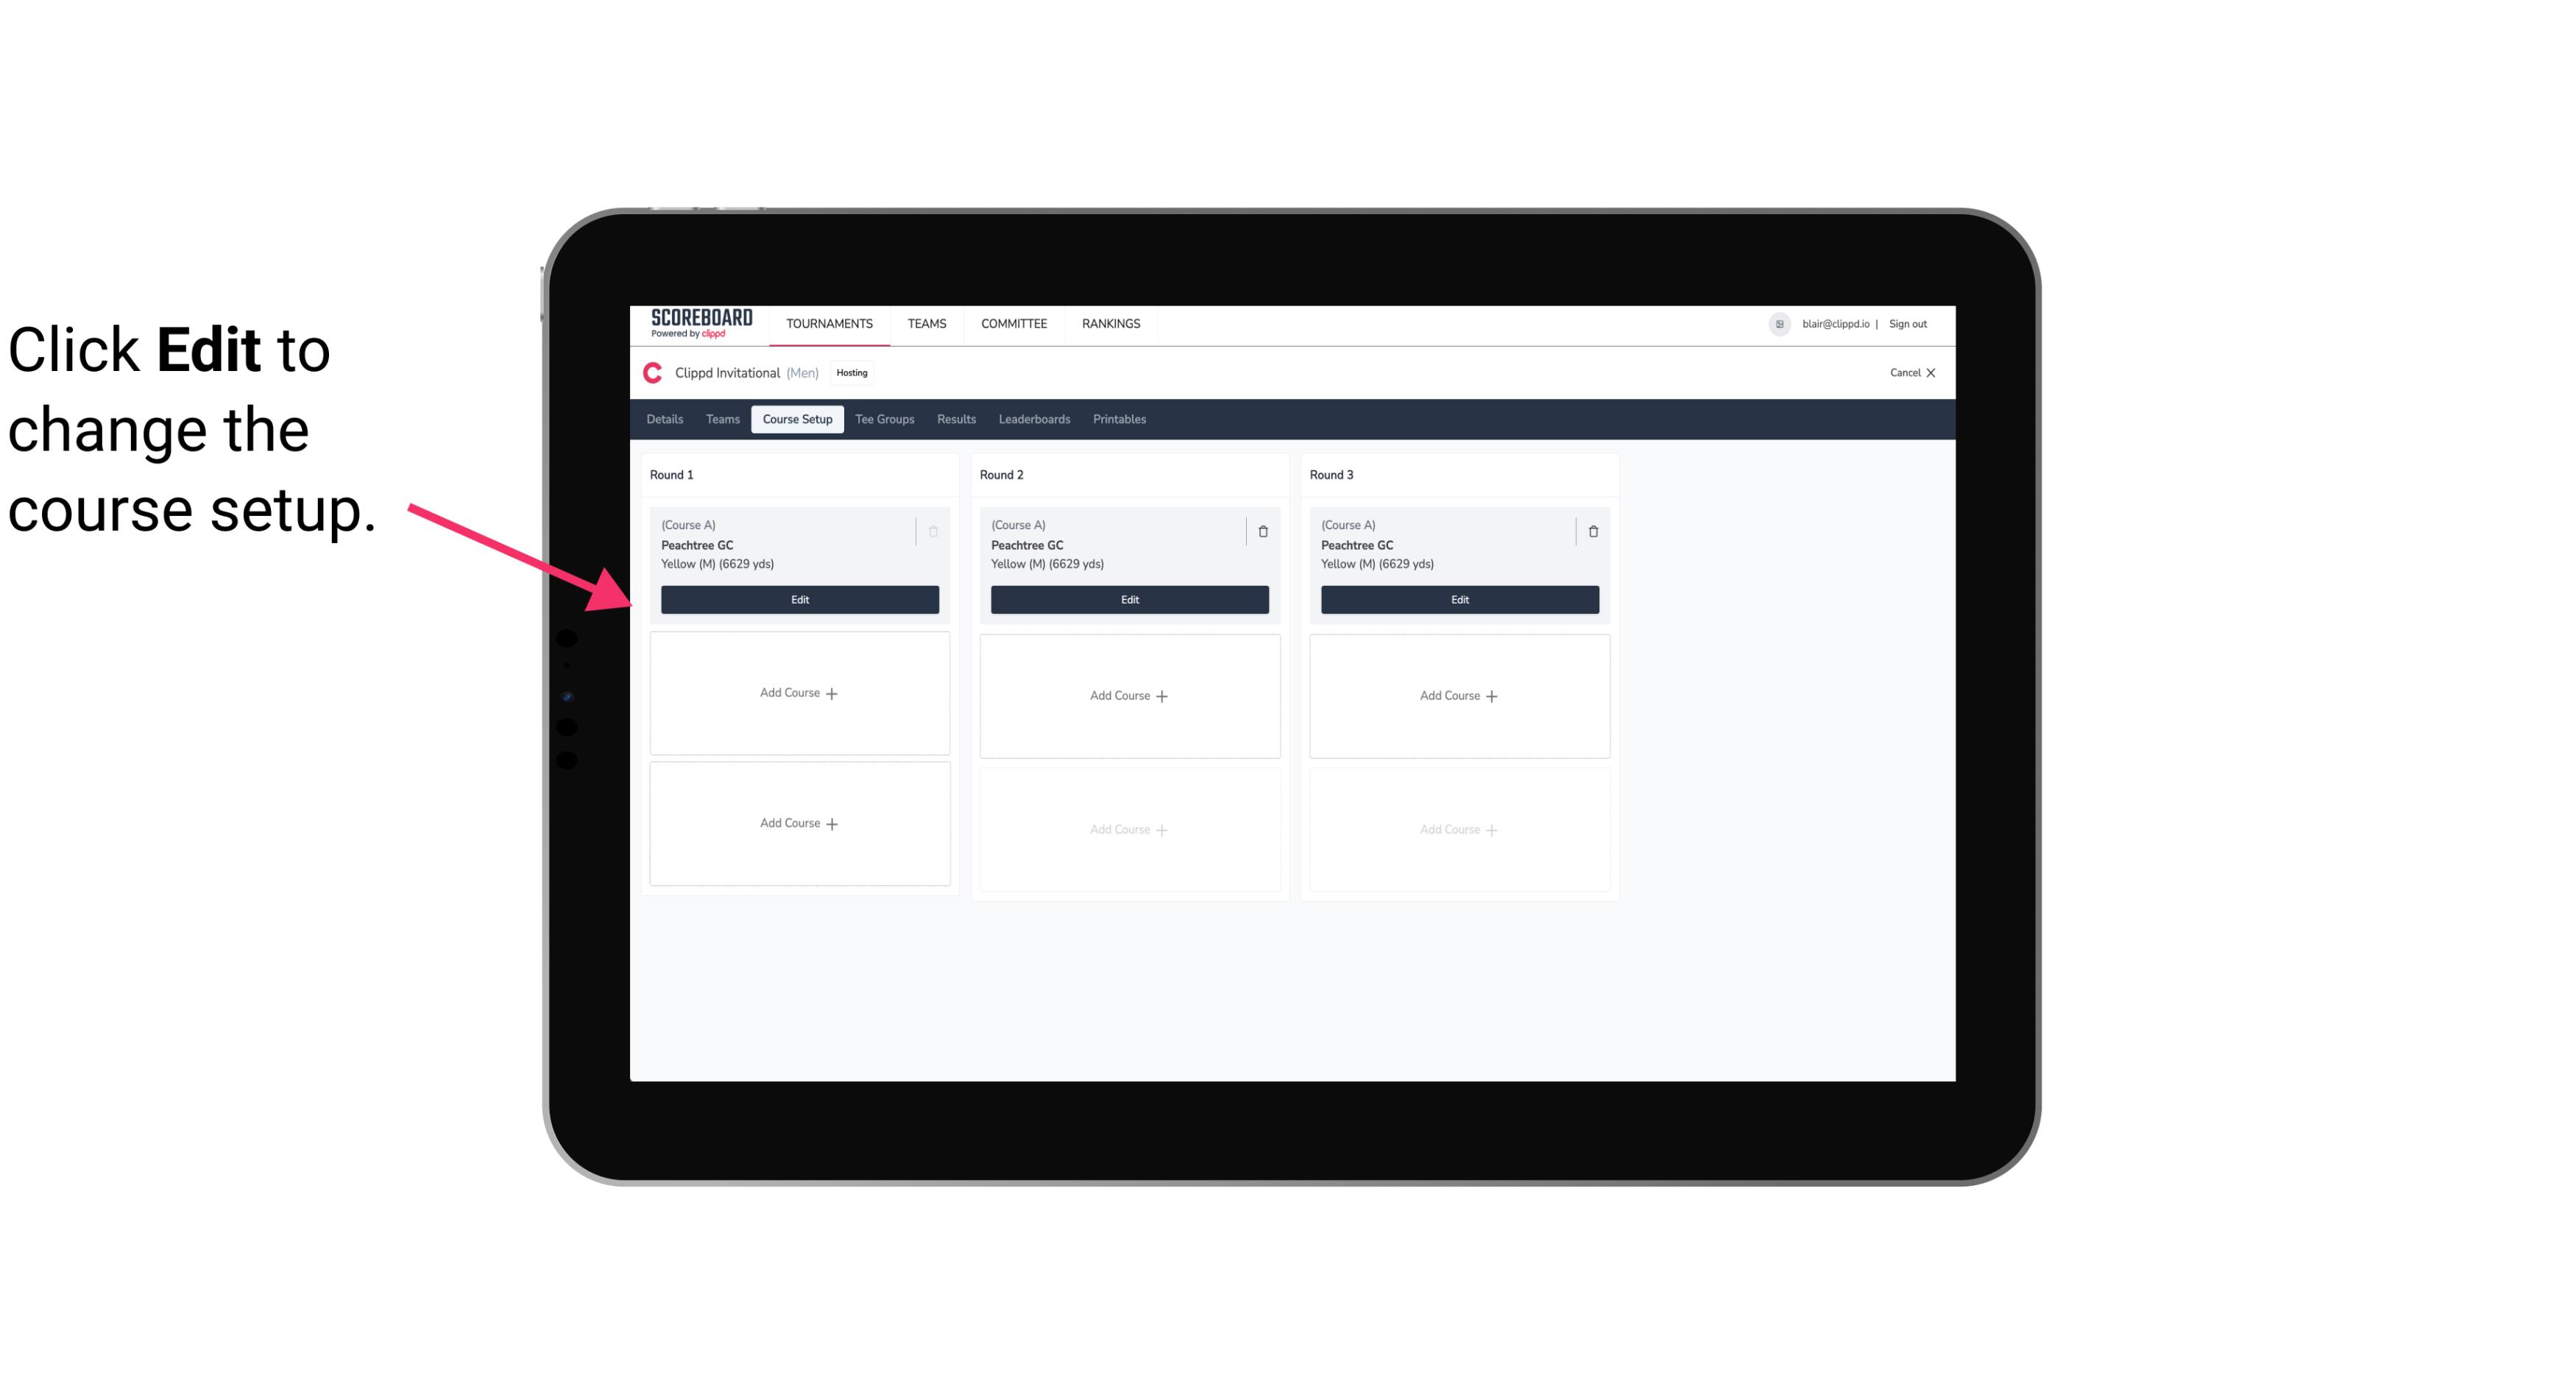Viewport: 2576px width, 1386px height.
Task: Click Add Course for Round 1
Action: click(x=799, y=693)
